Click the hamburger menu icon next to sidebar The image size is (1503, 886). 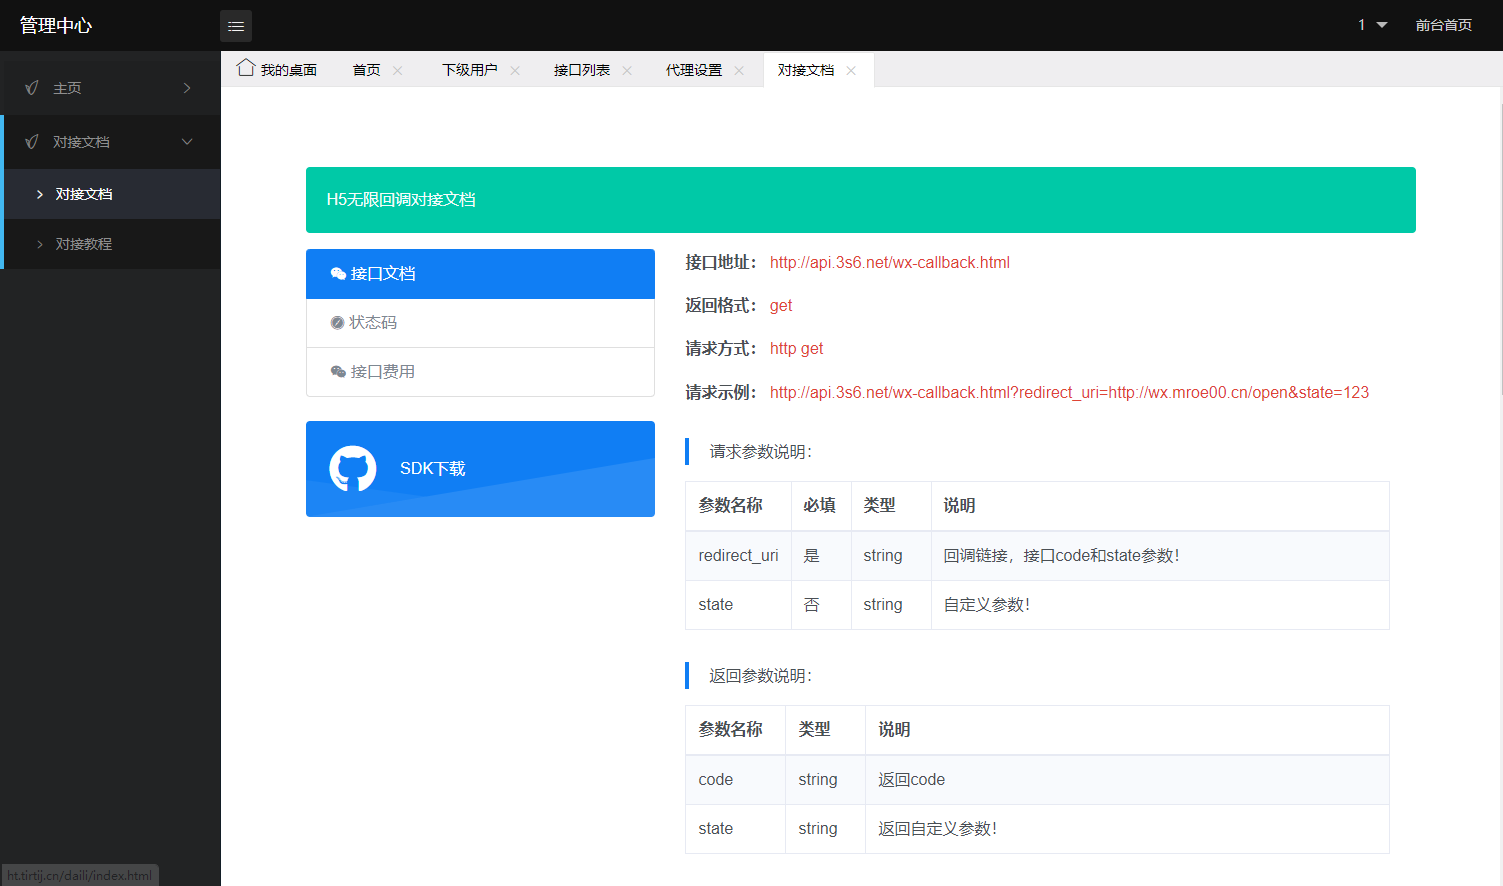(x=236, y=25)
